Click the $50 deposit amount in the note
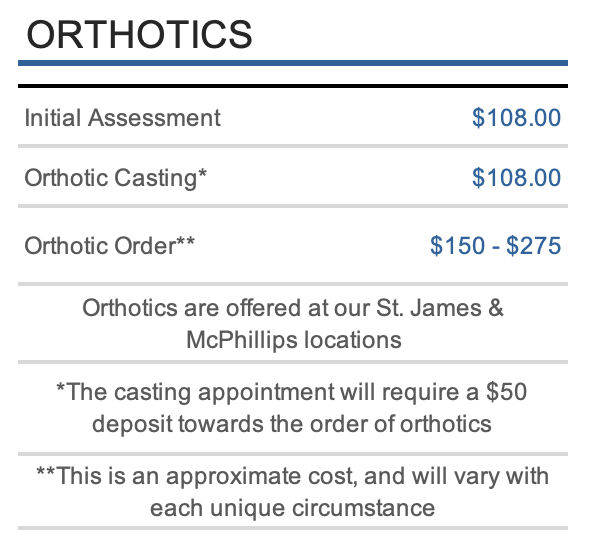The image size is (610, 550). click(x=505, y=392)
